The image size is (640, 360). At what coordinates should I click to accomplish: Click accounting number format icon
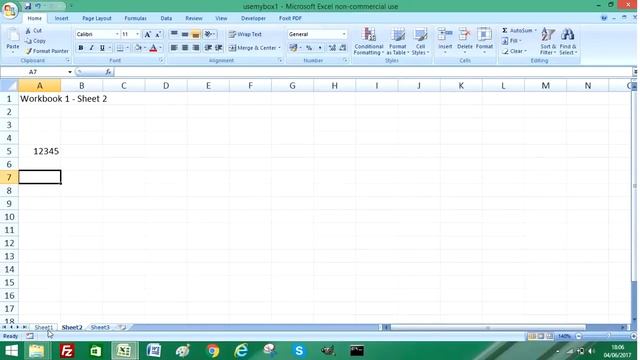(293, 48)
